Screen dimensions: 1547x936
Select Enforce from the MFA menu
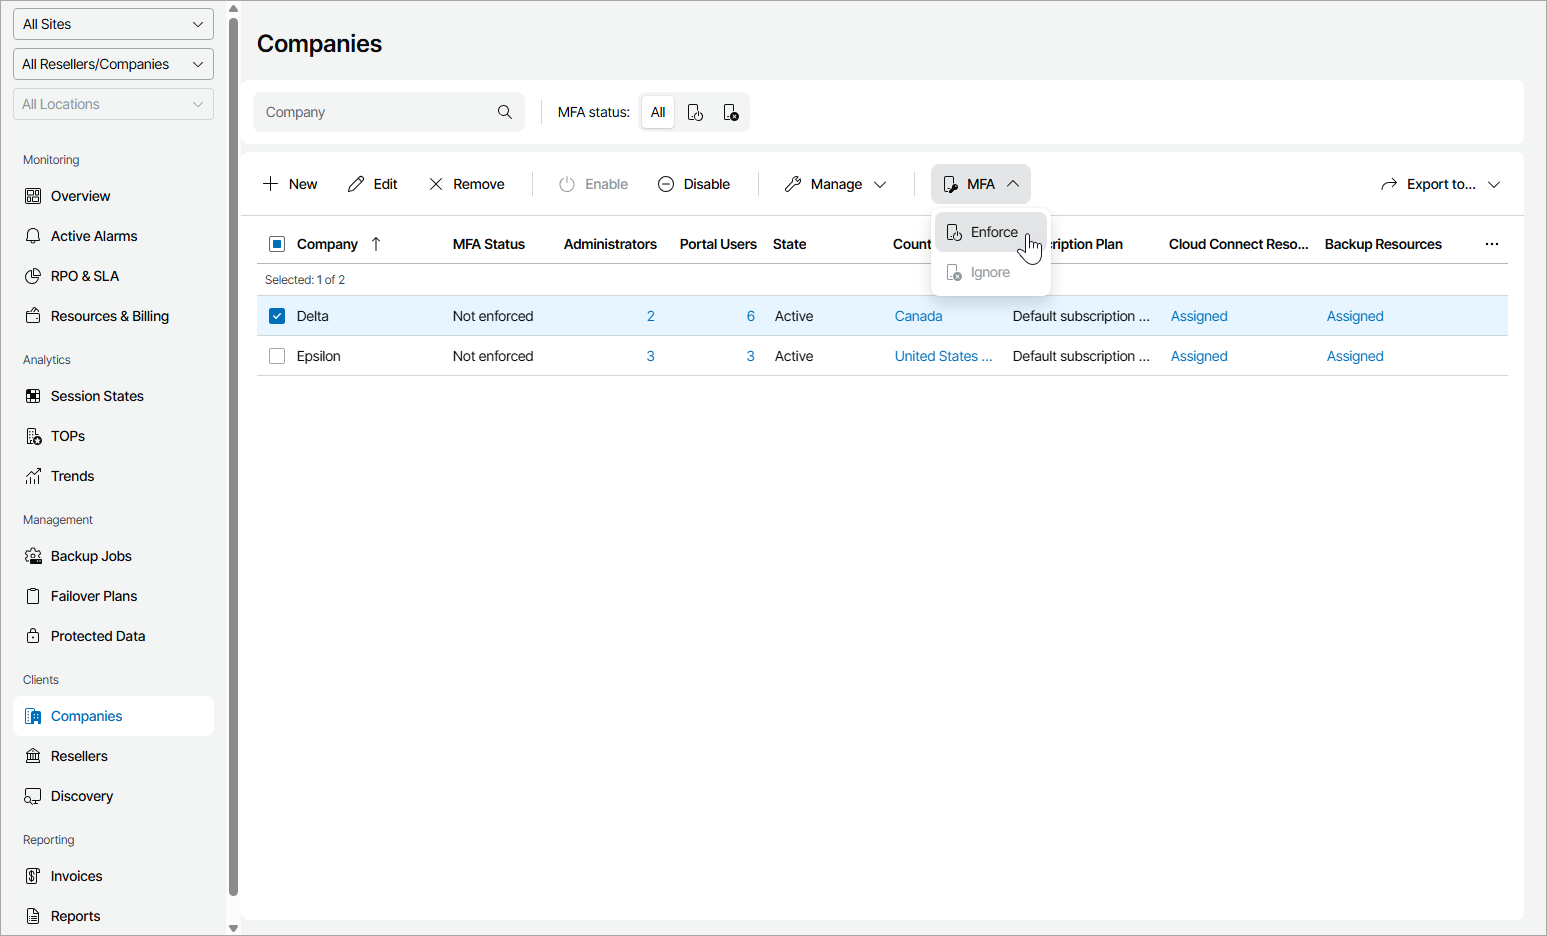pos(992,232)
